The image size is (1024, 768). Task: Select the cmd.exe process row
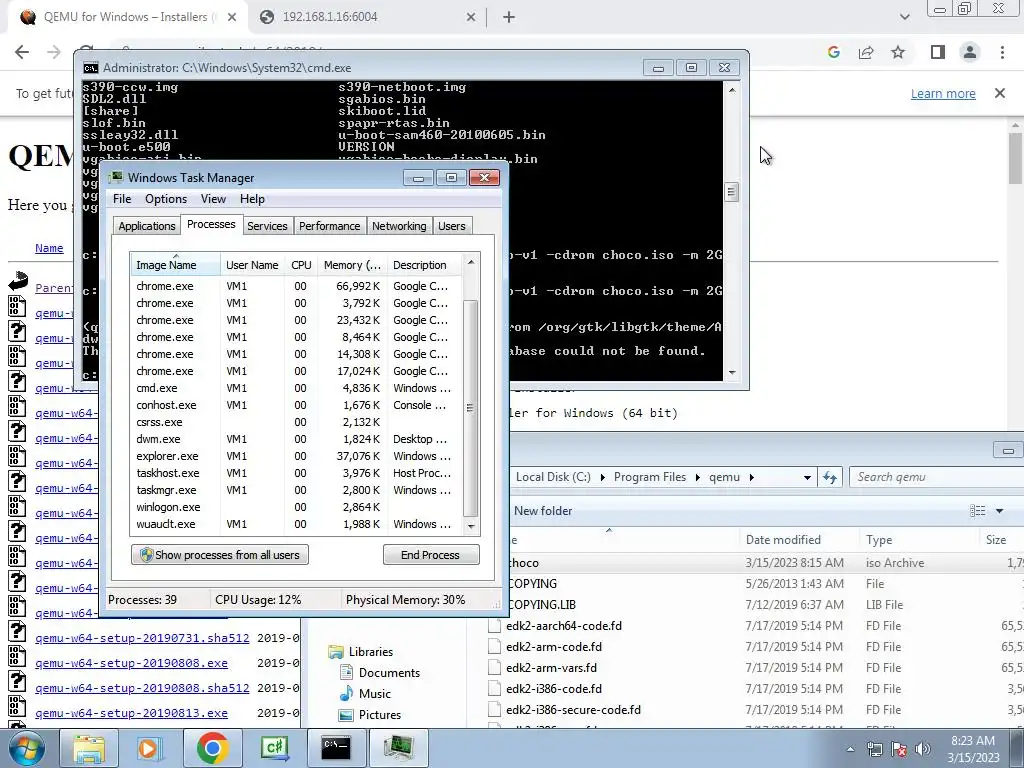tap(296, 388)
